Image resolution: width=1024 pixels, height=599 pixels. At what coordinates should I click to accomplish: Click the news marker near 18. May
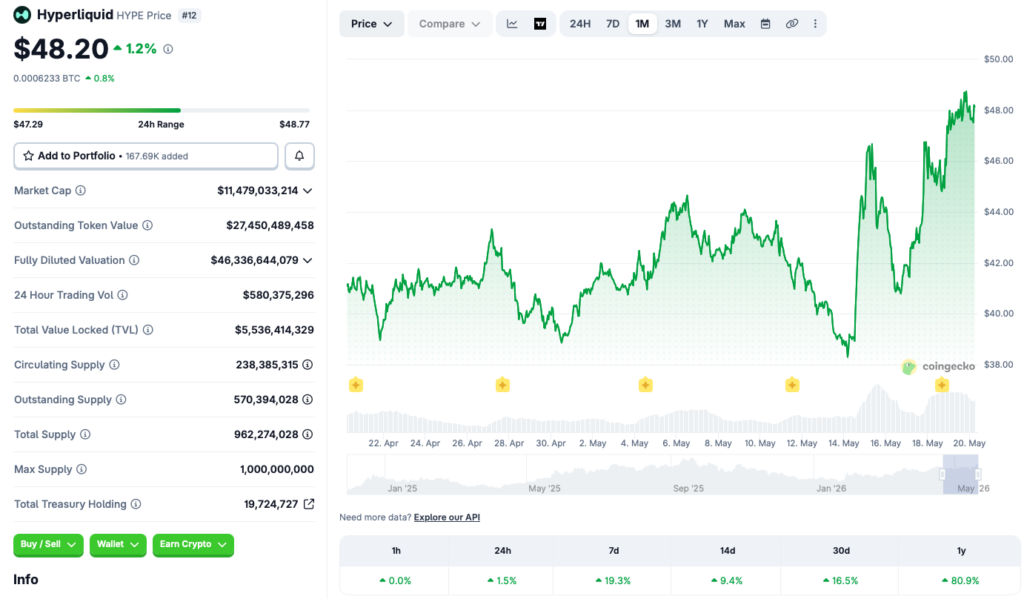tap(942, 385)
